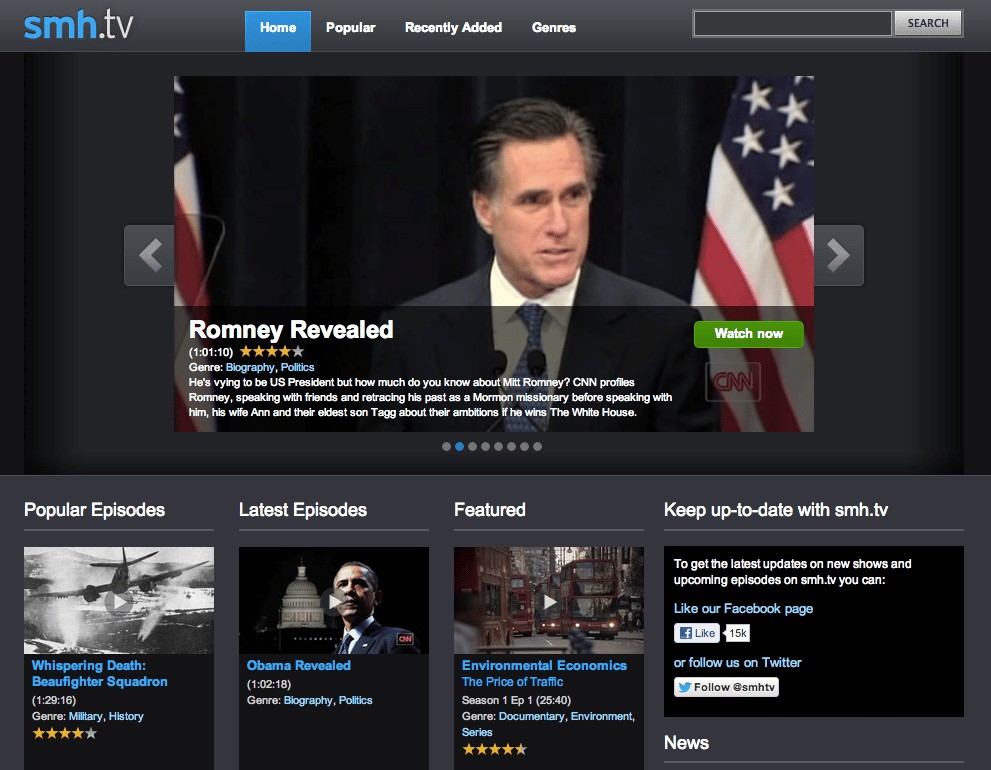
Task: Click (1:02:18) duration under Obama Revealed
Action: [269, 684]
